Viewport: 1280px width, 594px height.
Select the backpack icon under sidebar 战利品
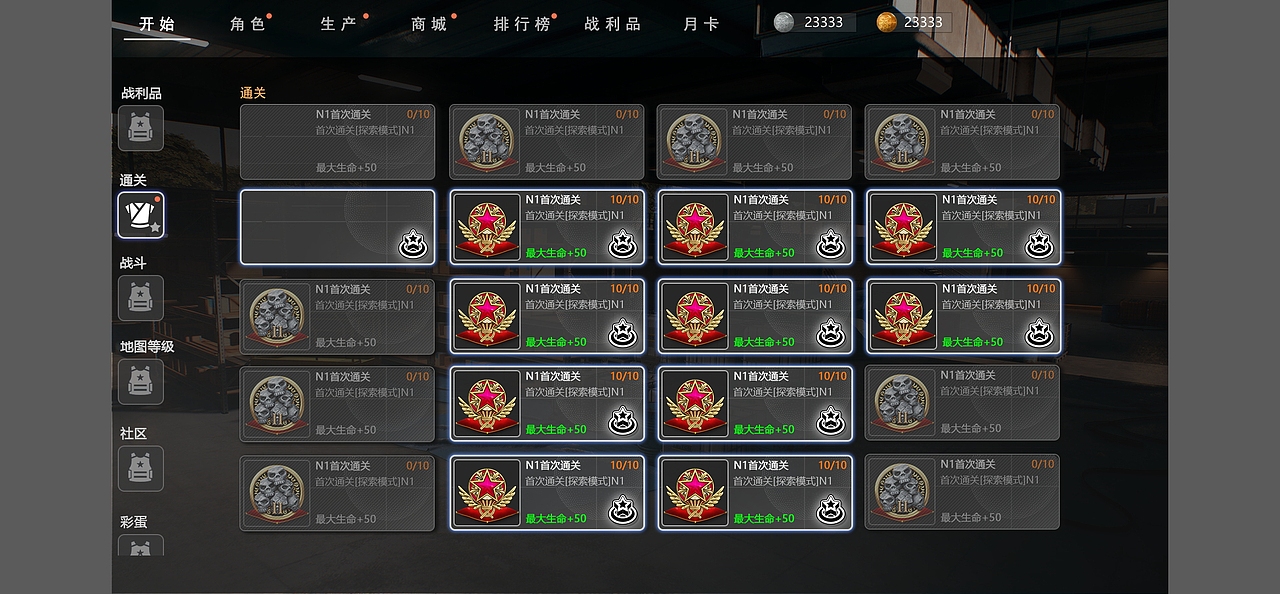141,128
